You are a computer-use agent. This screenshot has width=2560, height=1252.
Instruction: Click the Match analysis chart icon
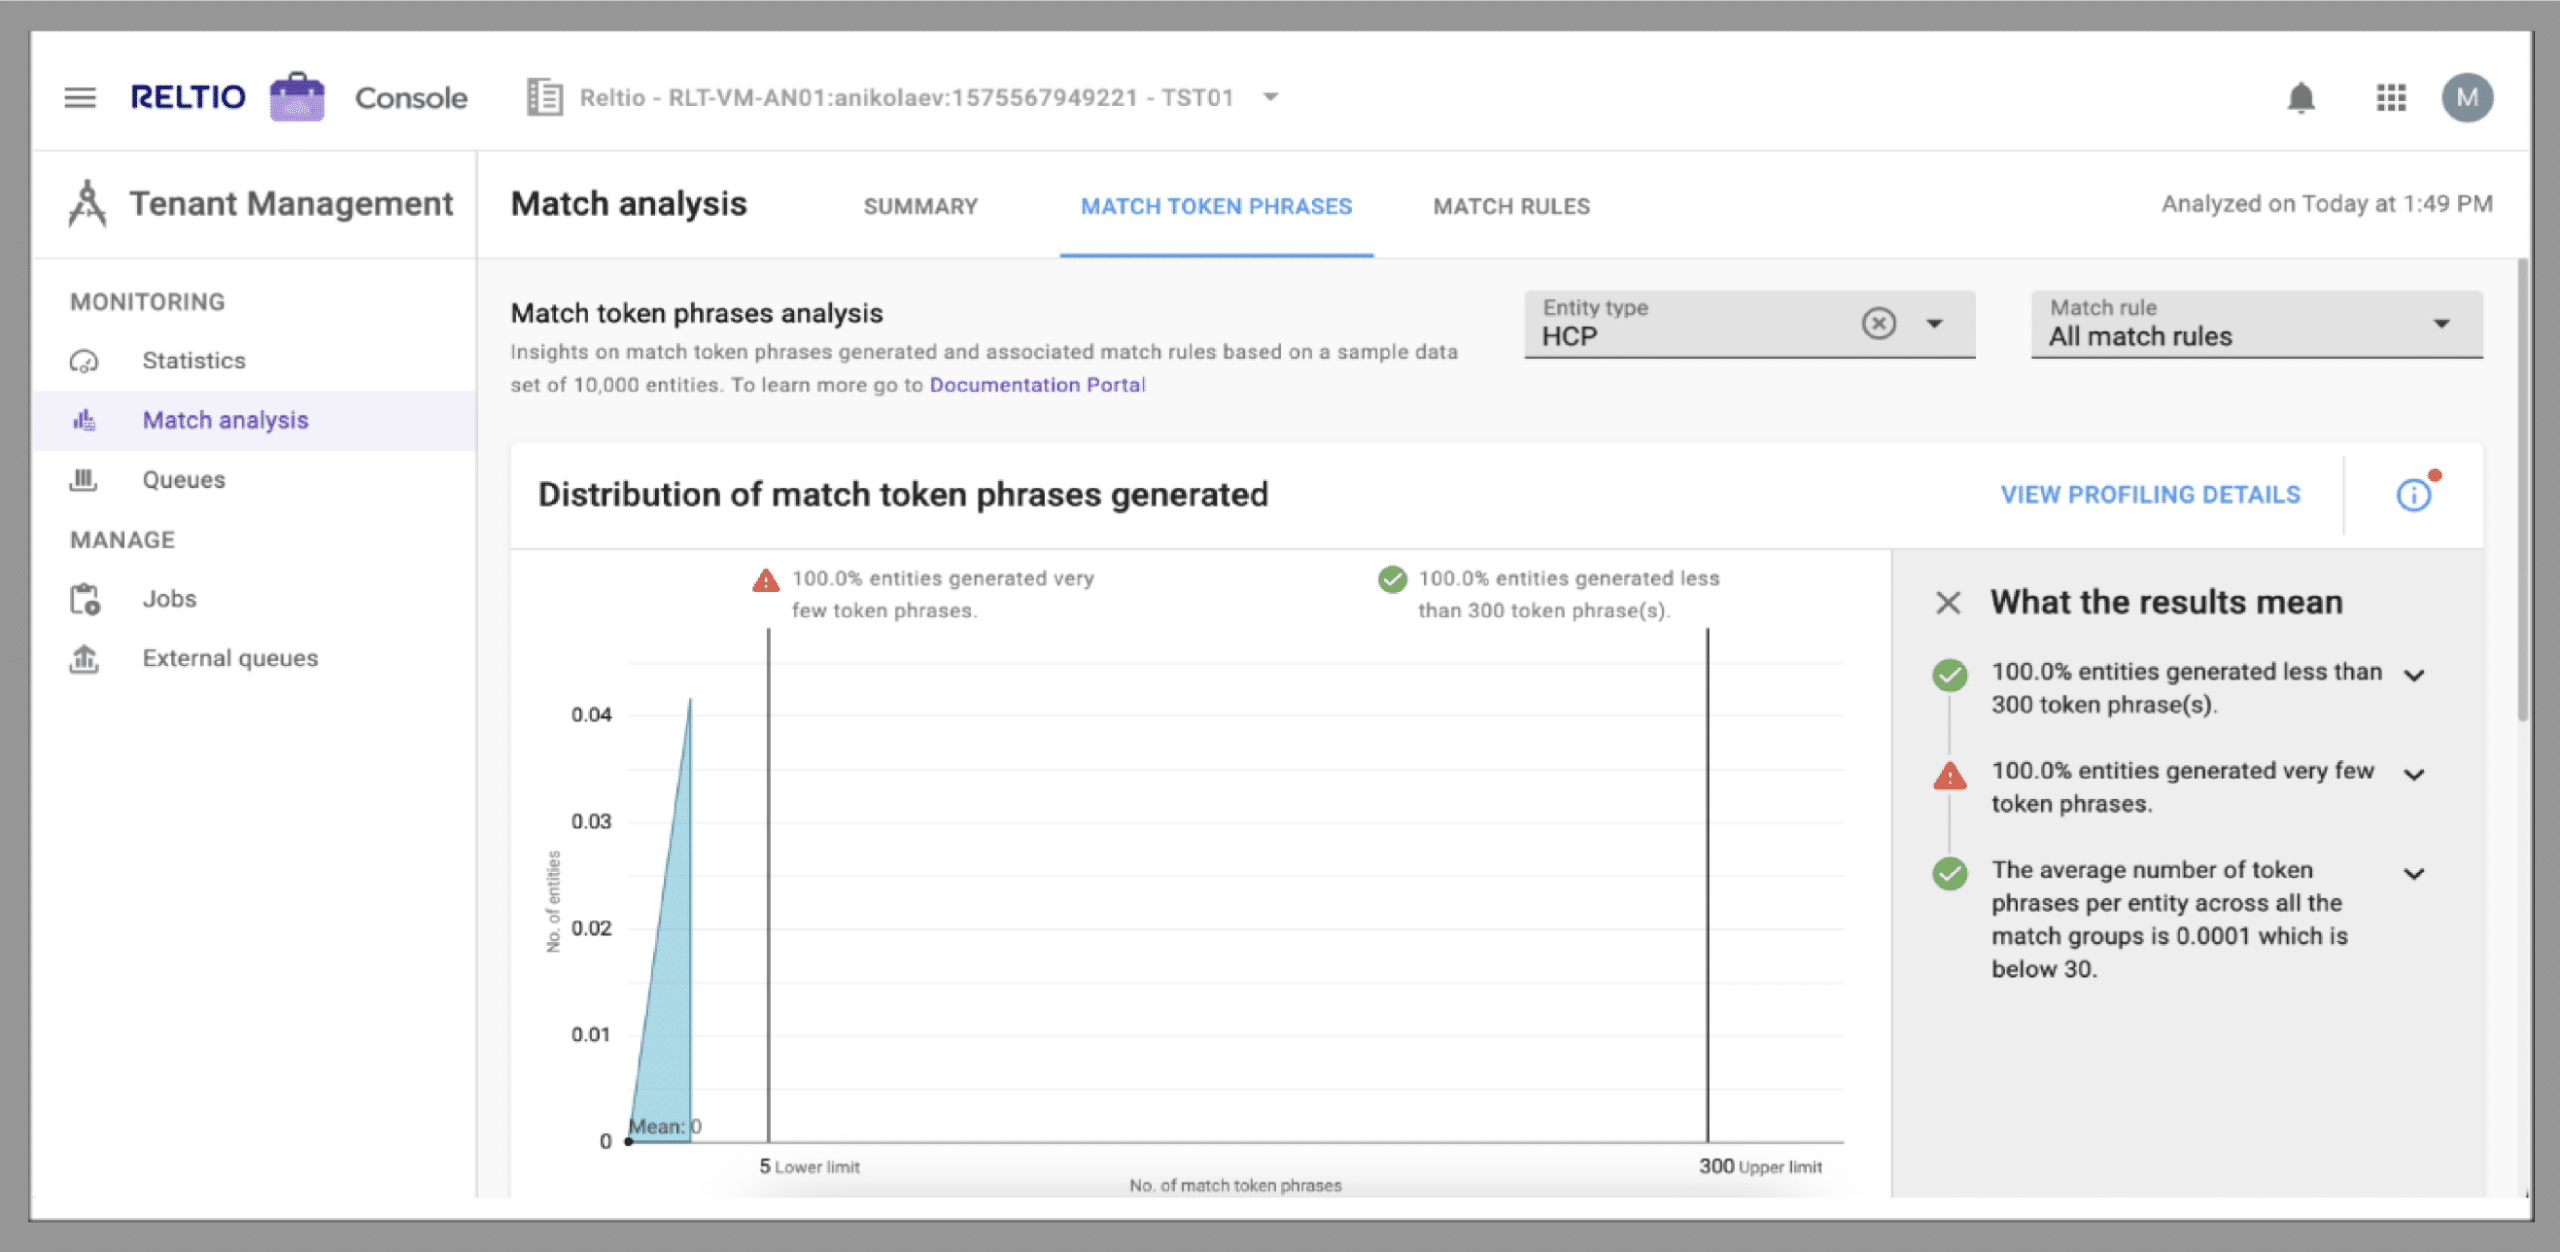[x=84, y=420]
